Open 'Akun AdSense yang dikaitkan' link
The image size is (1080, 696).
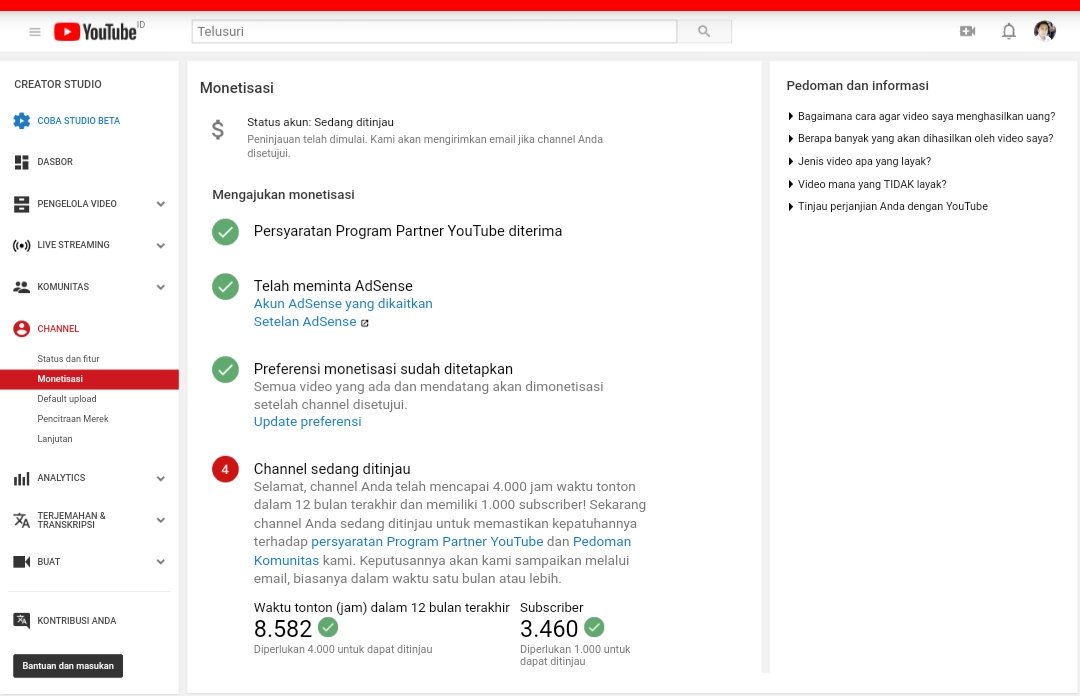pyautogui.click(x=343, y=304)
